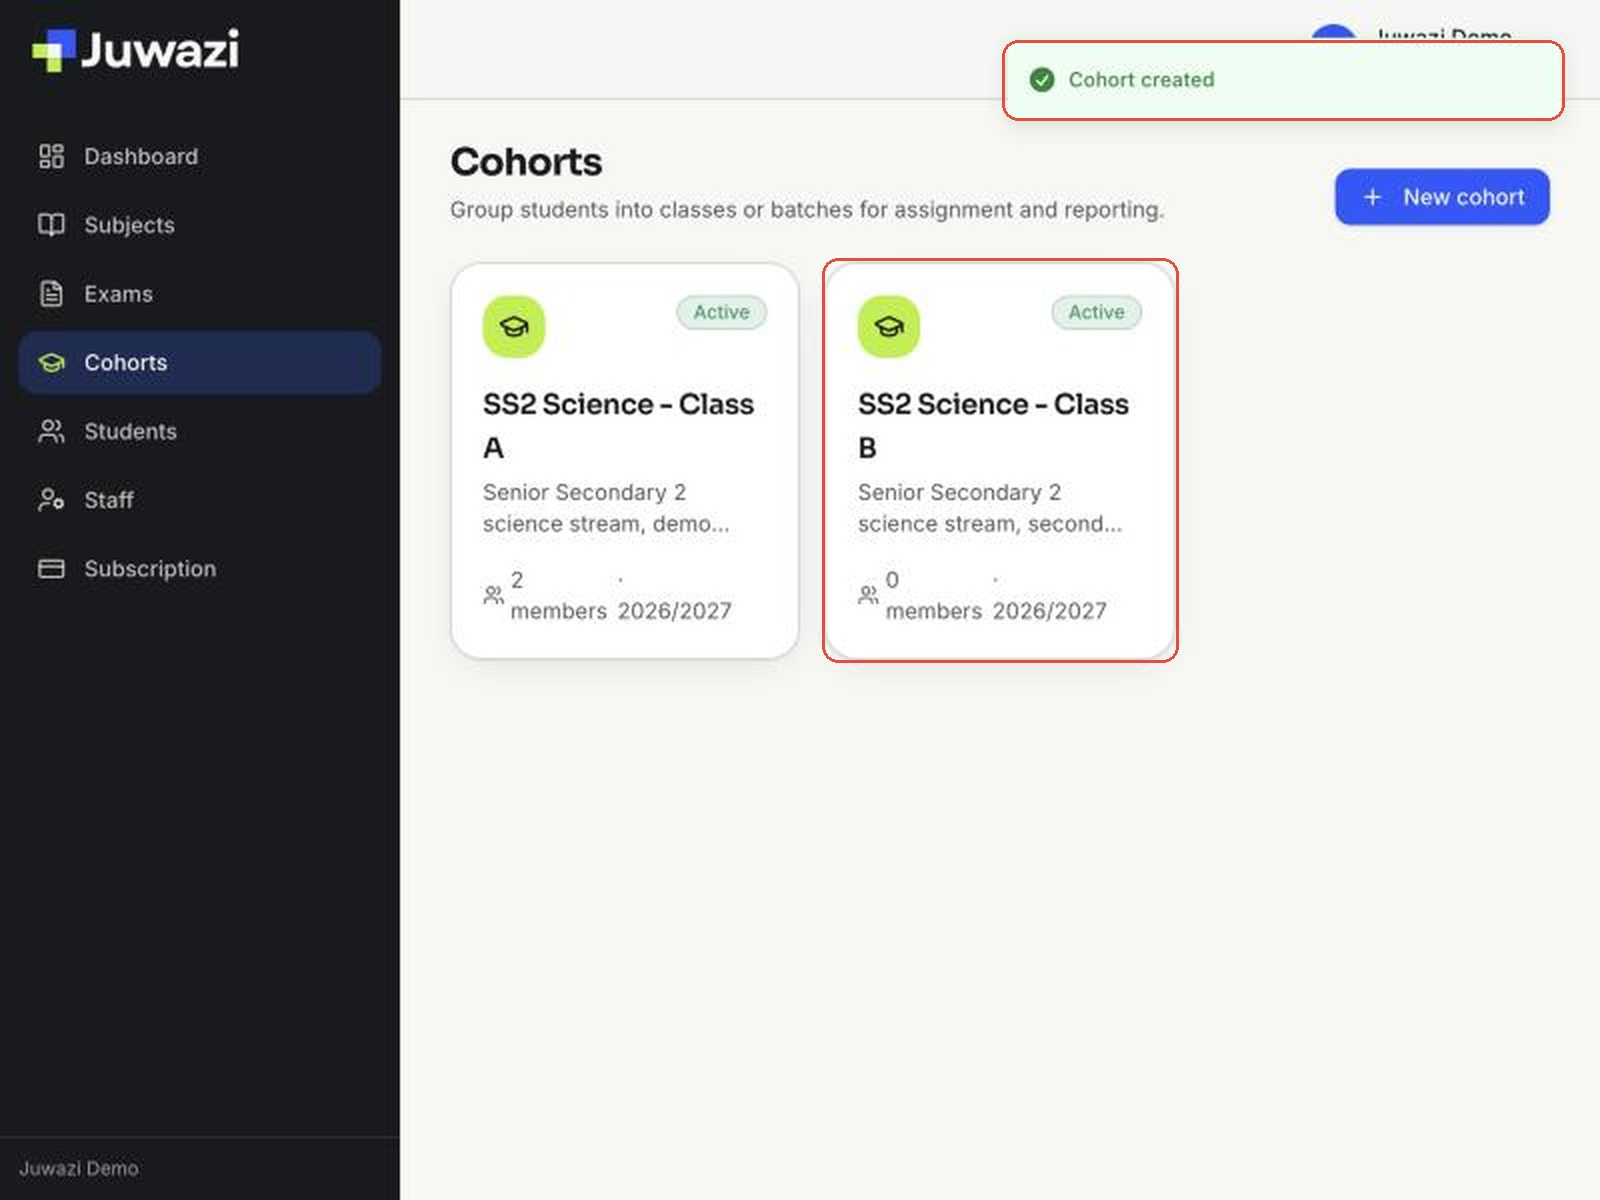1600x1200 pixels.
Task: Go to the Subjects page
Action: pos(200,225)
